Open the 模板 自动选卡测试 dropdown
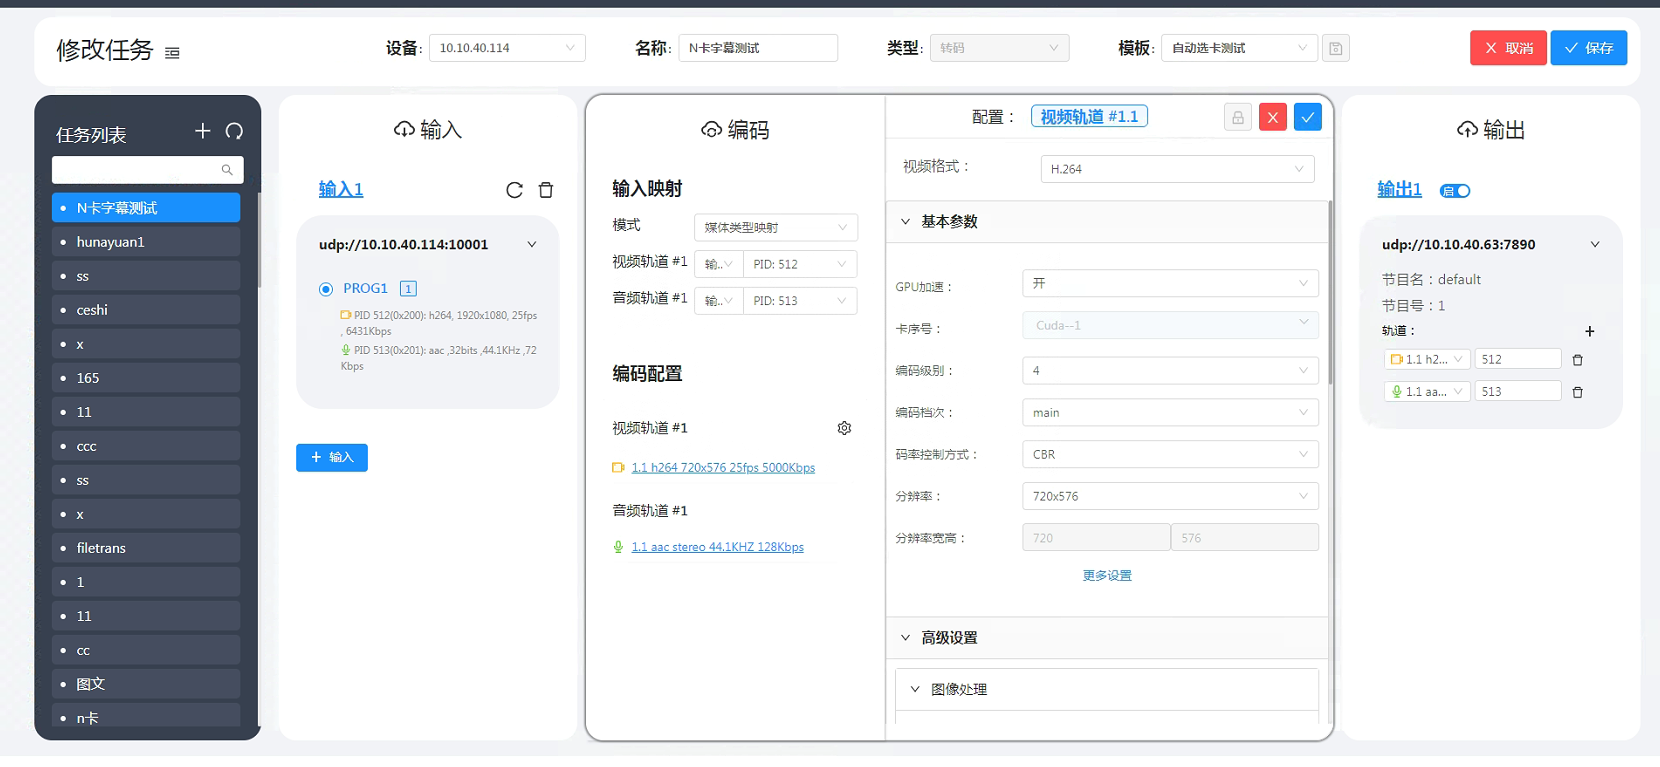This screenshot has width=1660, height=767. (1239, 48)
